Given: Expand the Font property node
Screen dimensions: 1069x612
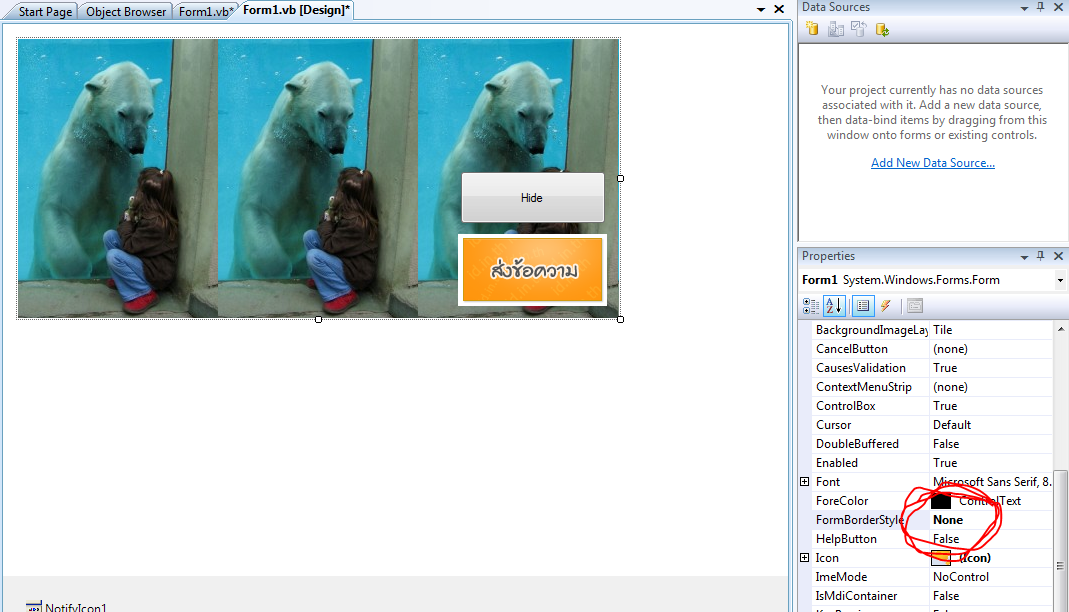Looking at the screenshot, I should 804,482.
